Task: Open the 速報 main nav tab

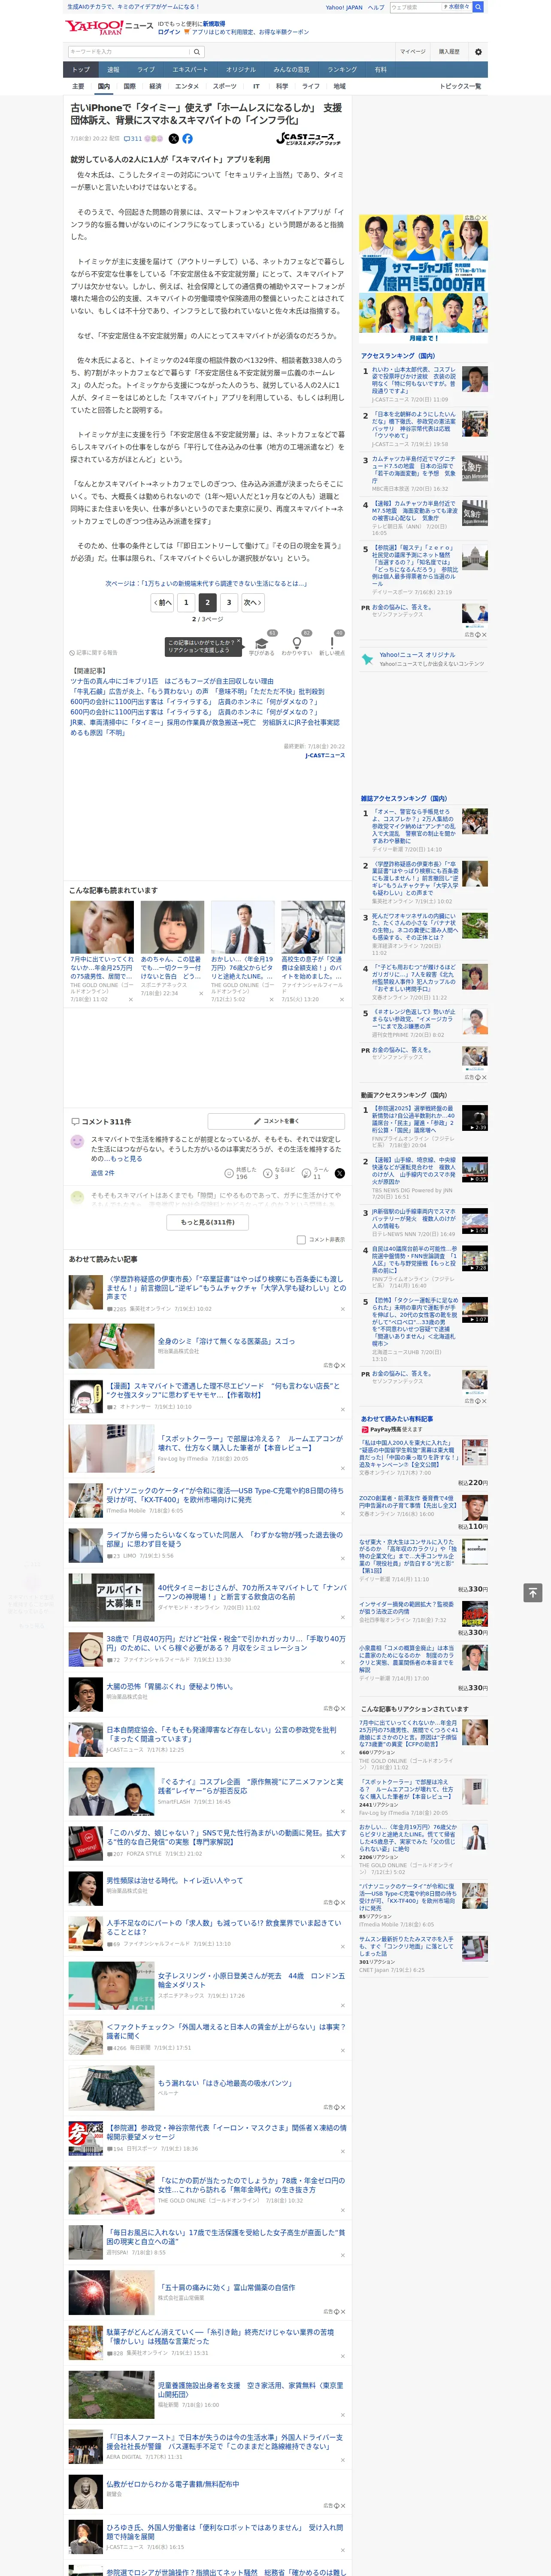Action: [x=113, y=70]
